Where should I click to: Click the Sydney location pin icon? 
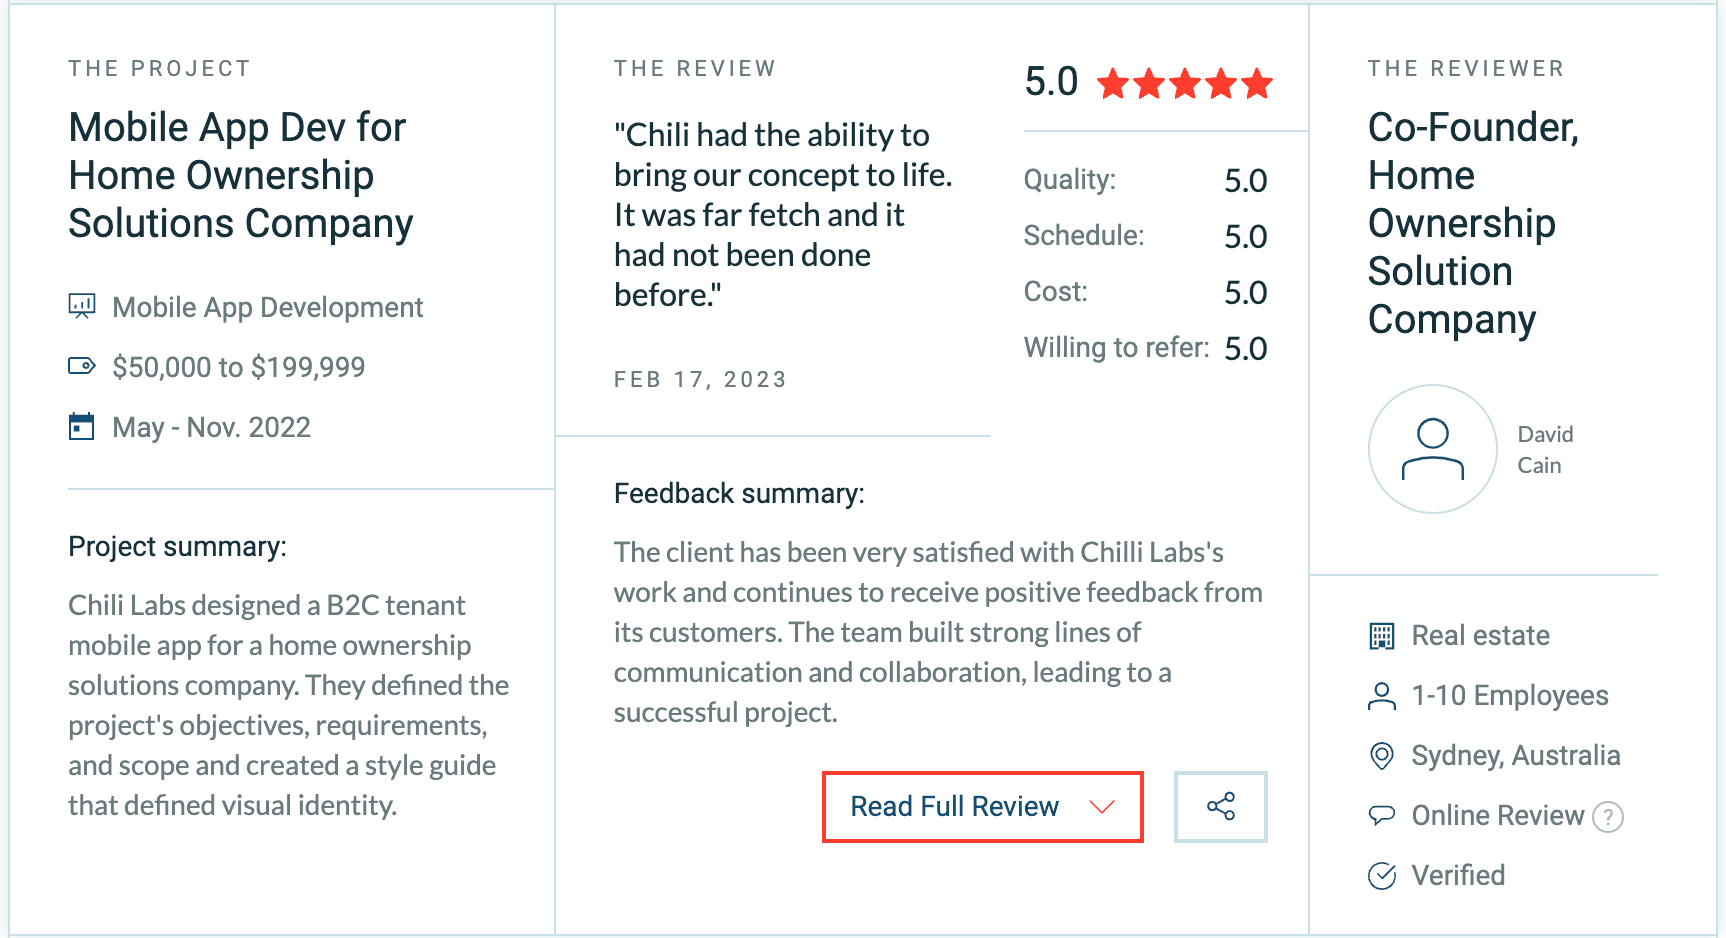(1381, 756)
